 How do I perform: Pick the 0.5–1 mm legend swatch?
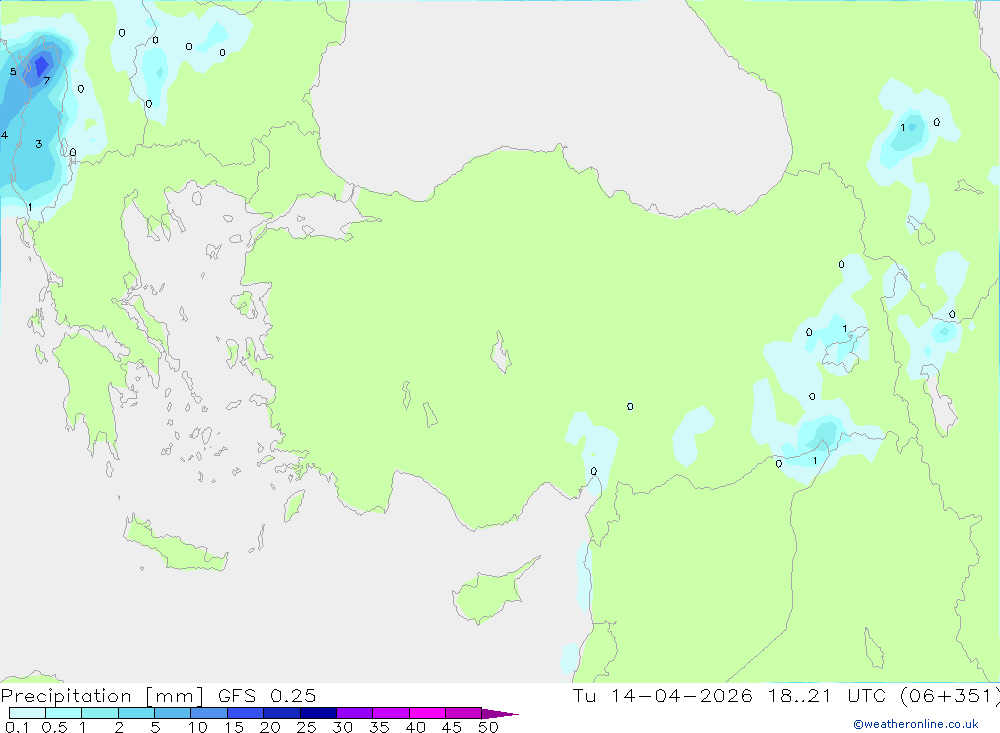[64, 713]
